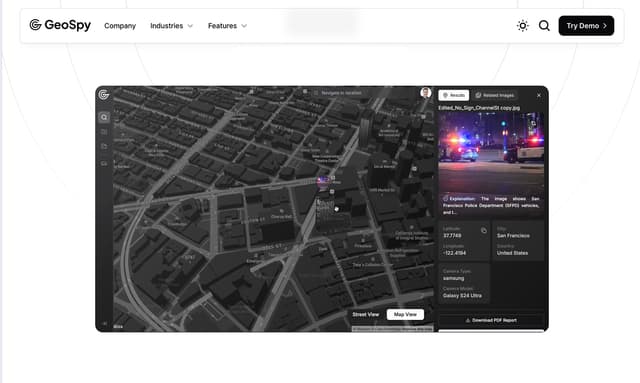Click the map attribution strip

tap(392, 329)
